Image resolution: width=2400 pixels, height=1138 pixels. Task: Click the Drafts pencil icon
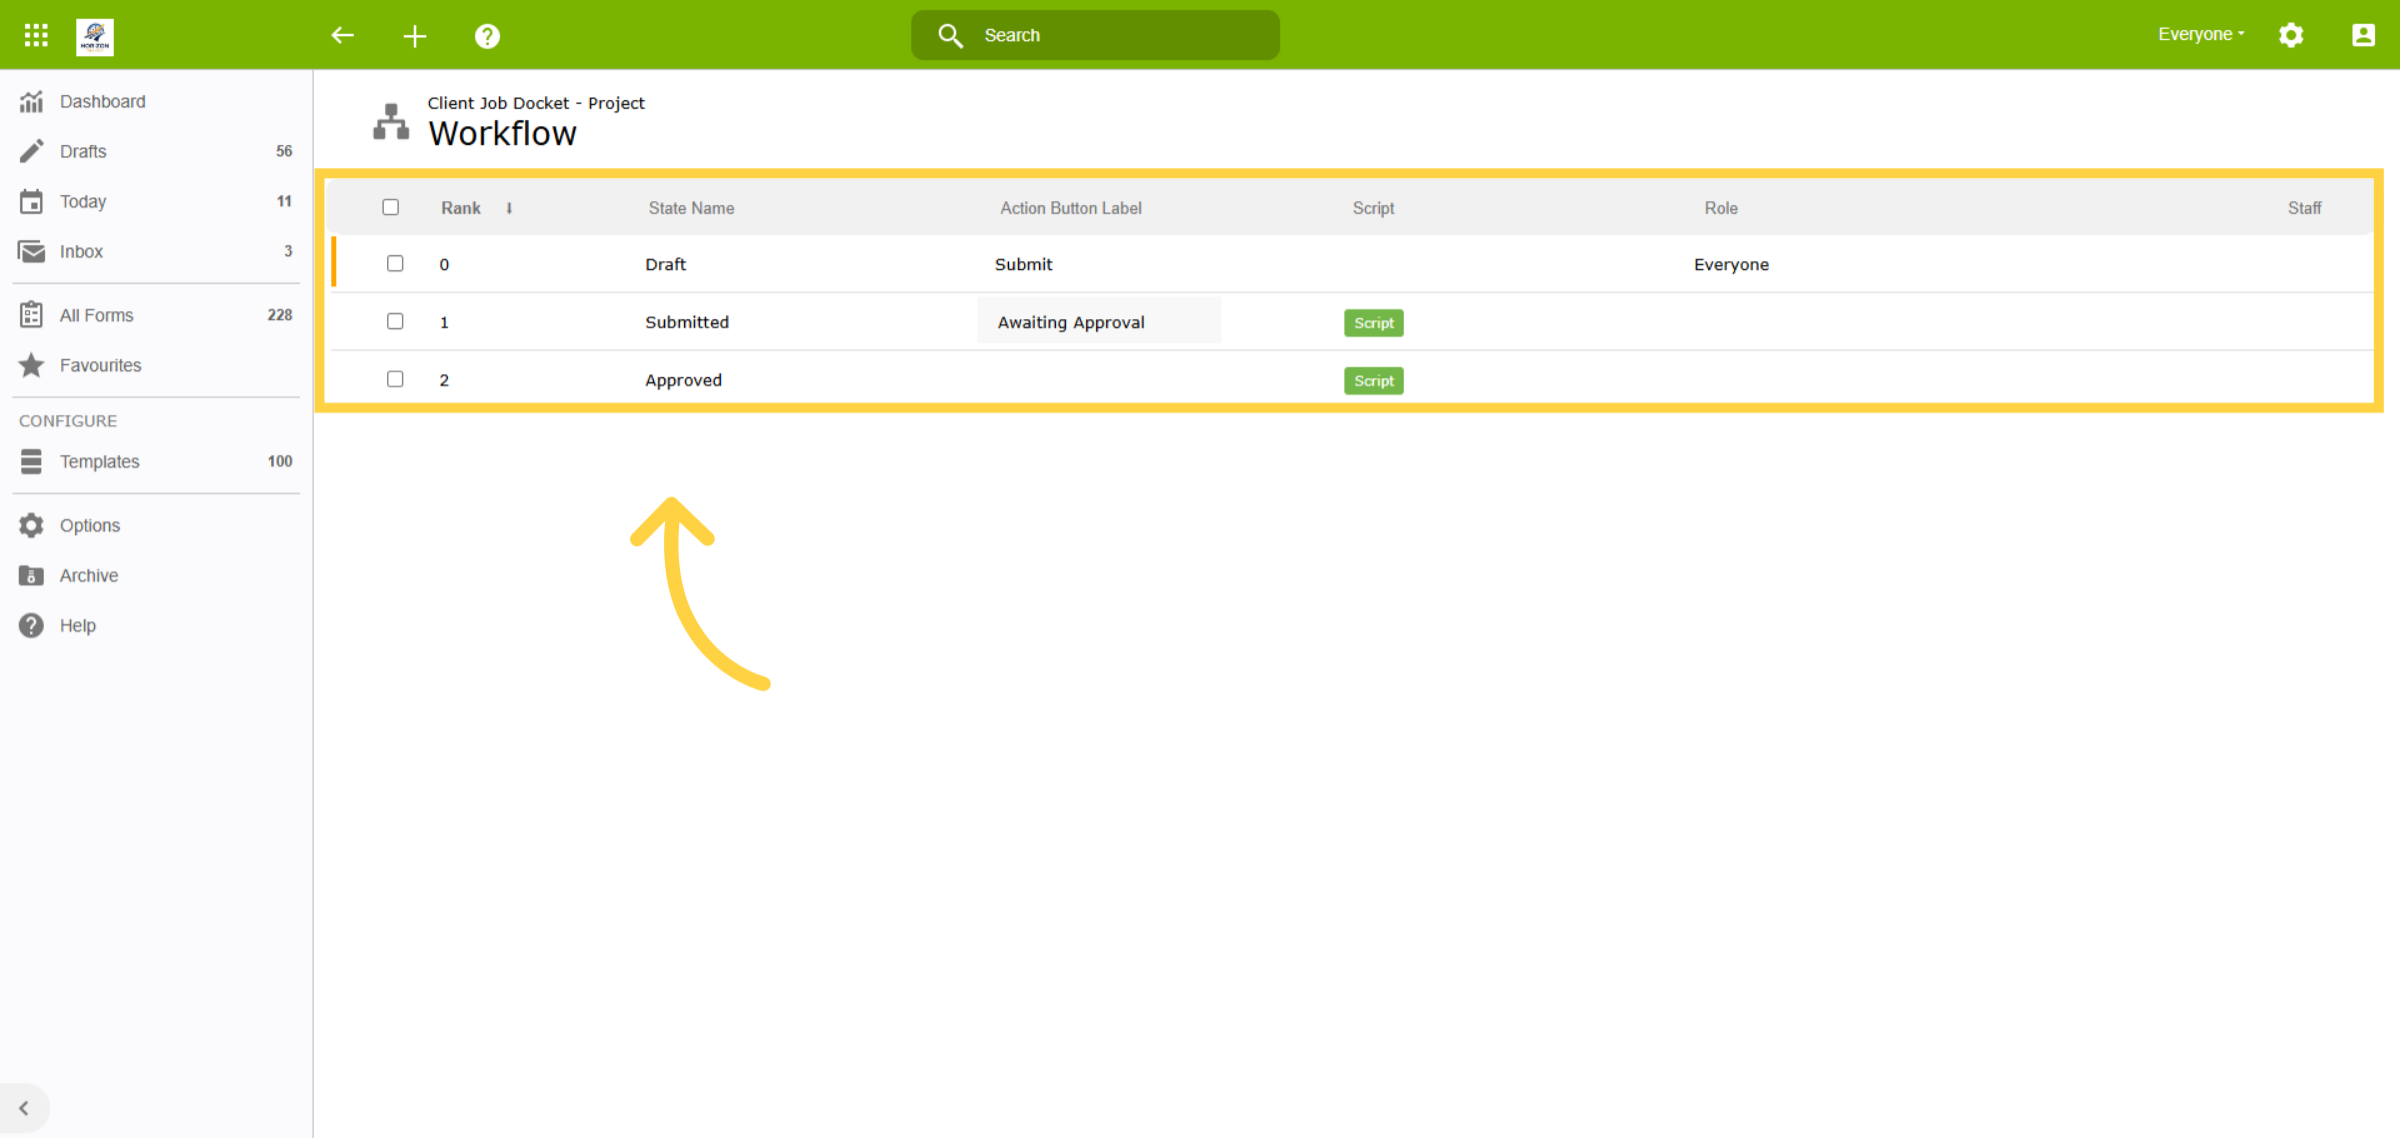coord(32,151)
